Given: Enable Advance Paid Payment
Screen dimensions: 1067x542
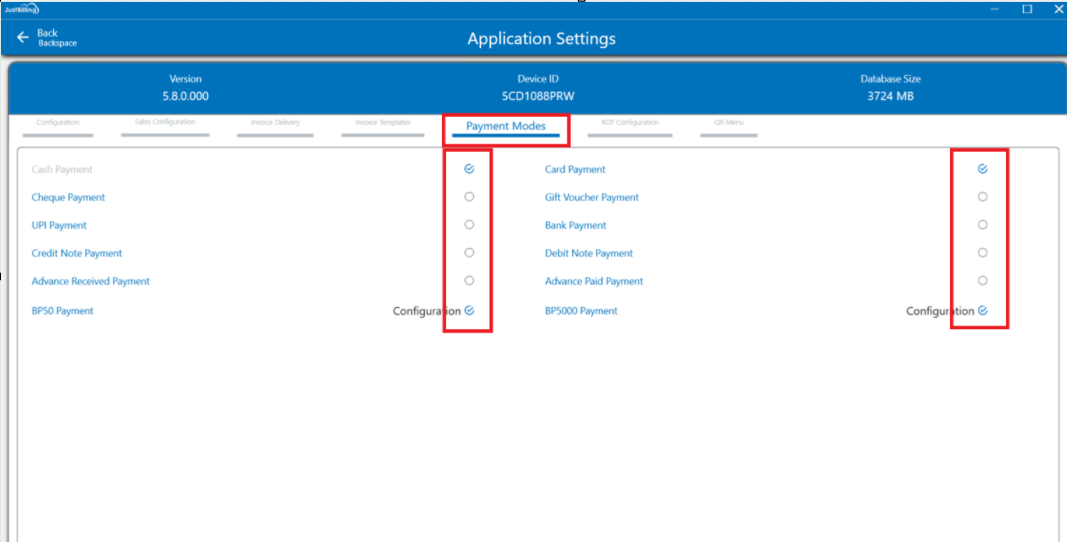Looking at the screenshot, I should click(x=983, y=281).
